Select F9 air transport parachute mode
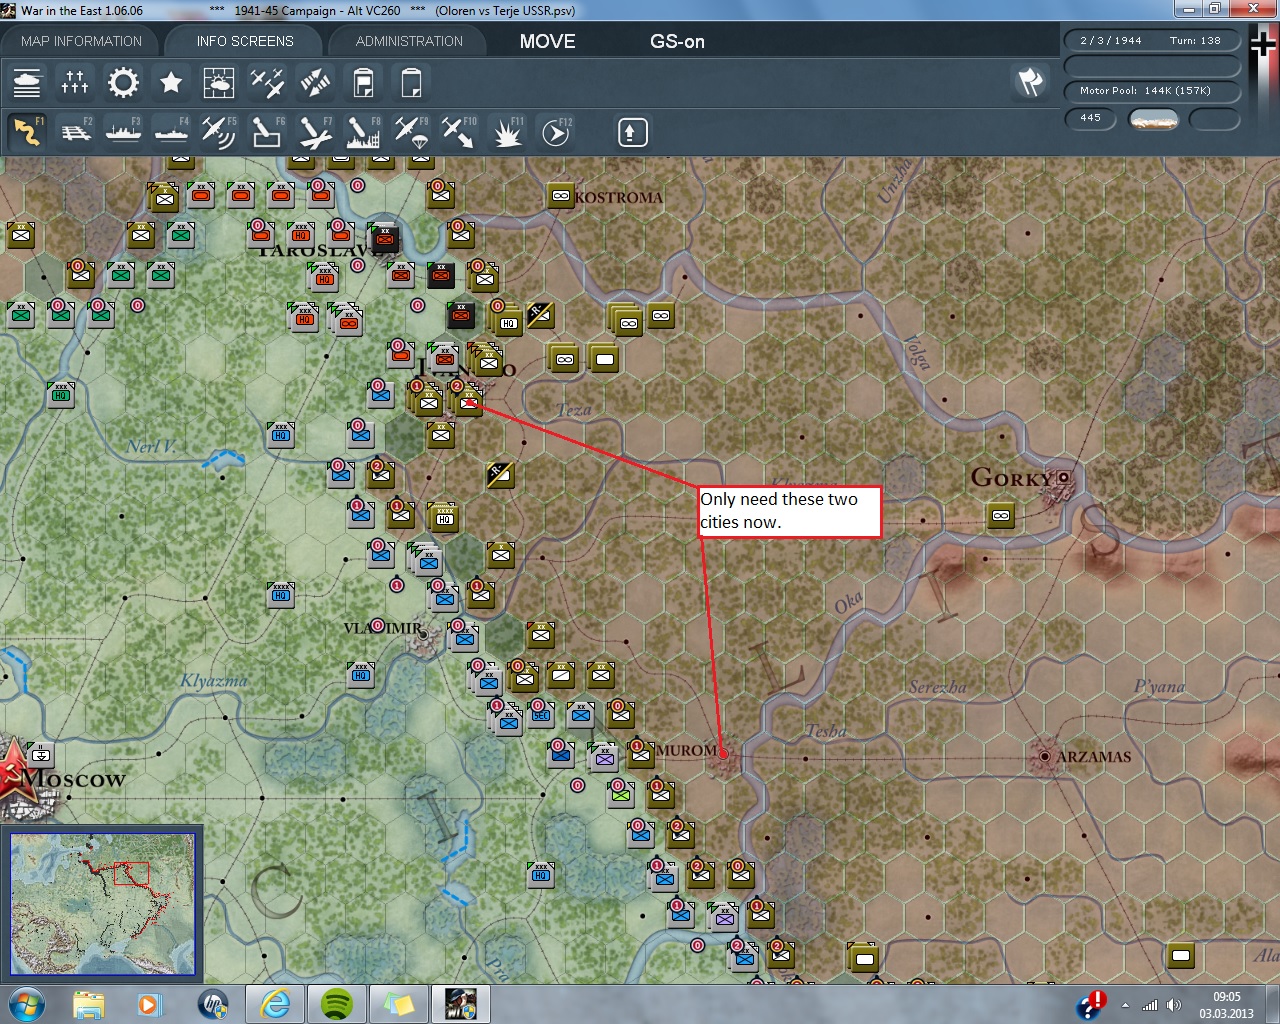Screen dimensions: 1280x1024 pyautogui.click(x=411, y=132)
